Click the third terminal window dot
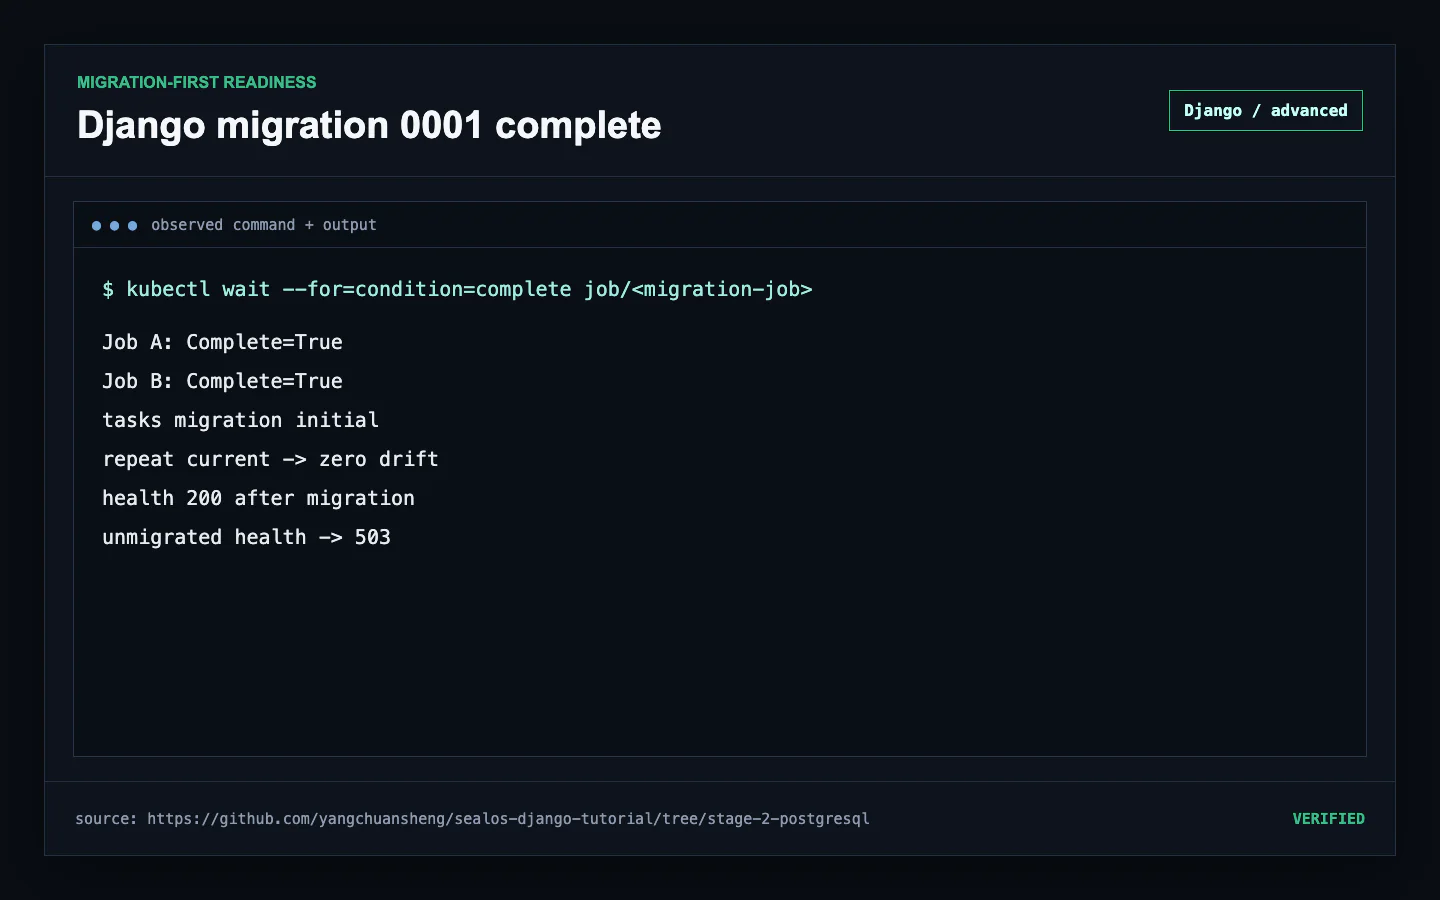Image resolution: width=1440 pixels, height=900 pixels. tap(133, 226)
